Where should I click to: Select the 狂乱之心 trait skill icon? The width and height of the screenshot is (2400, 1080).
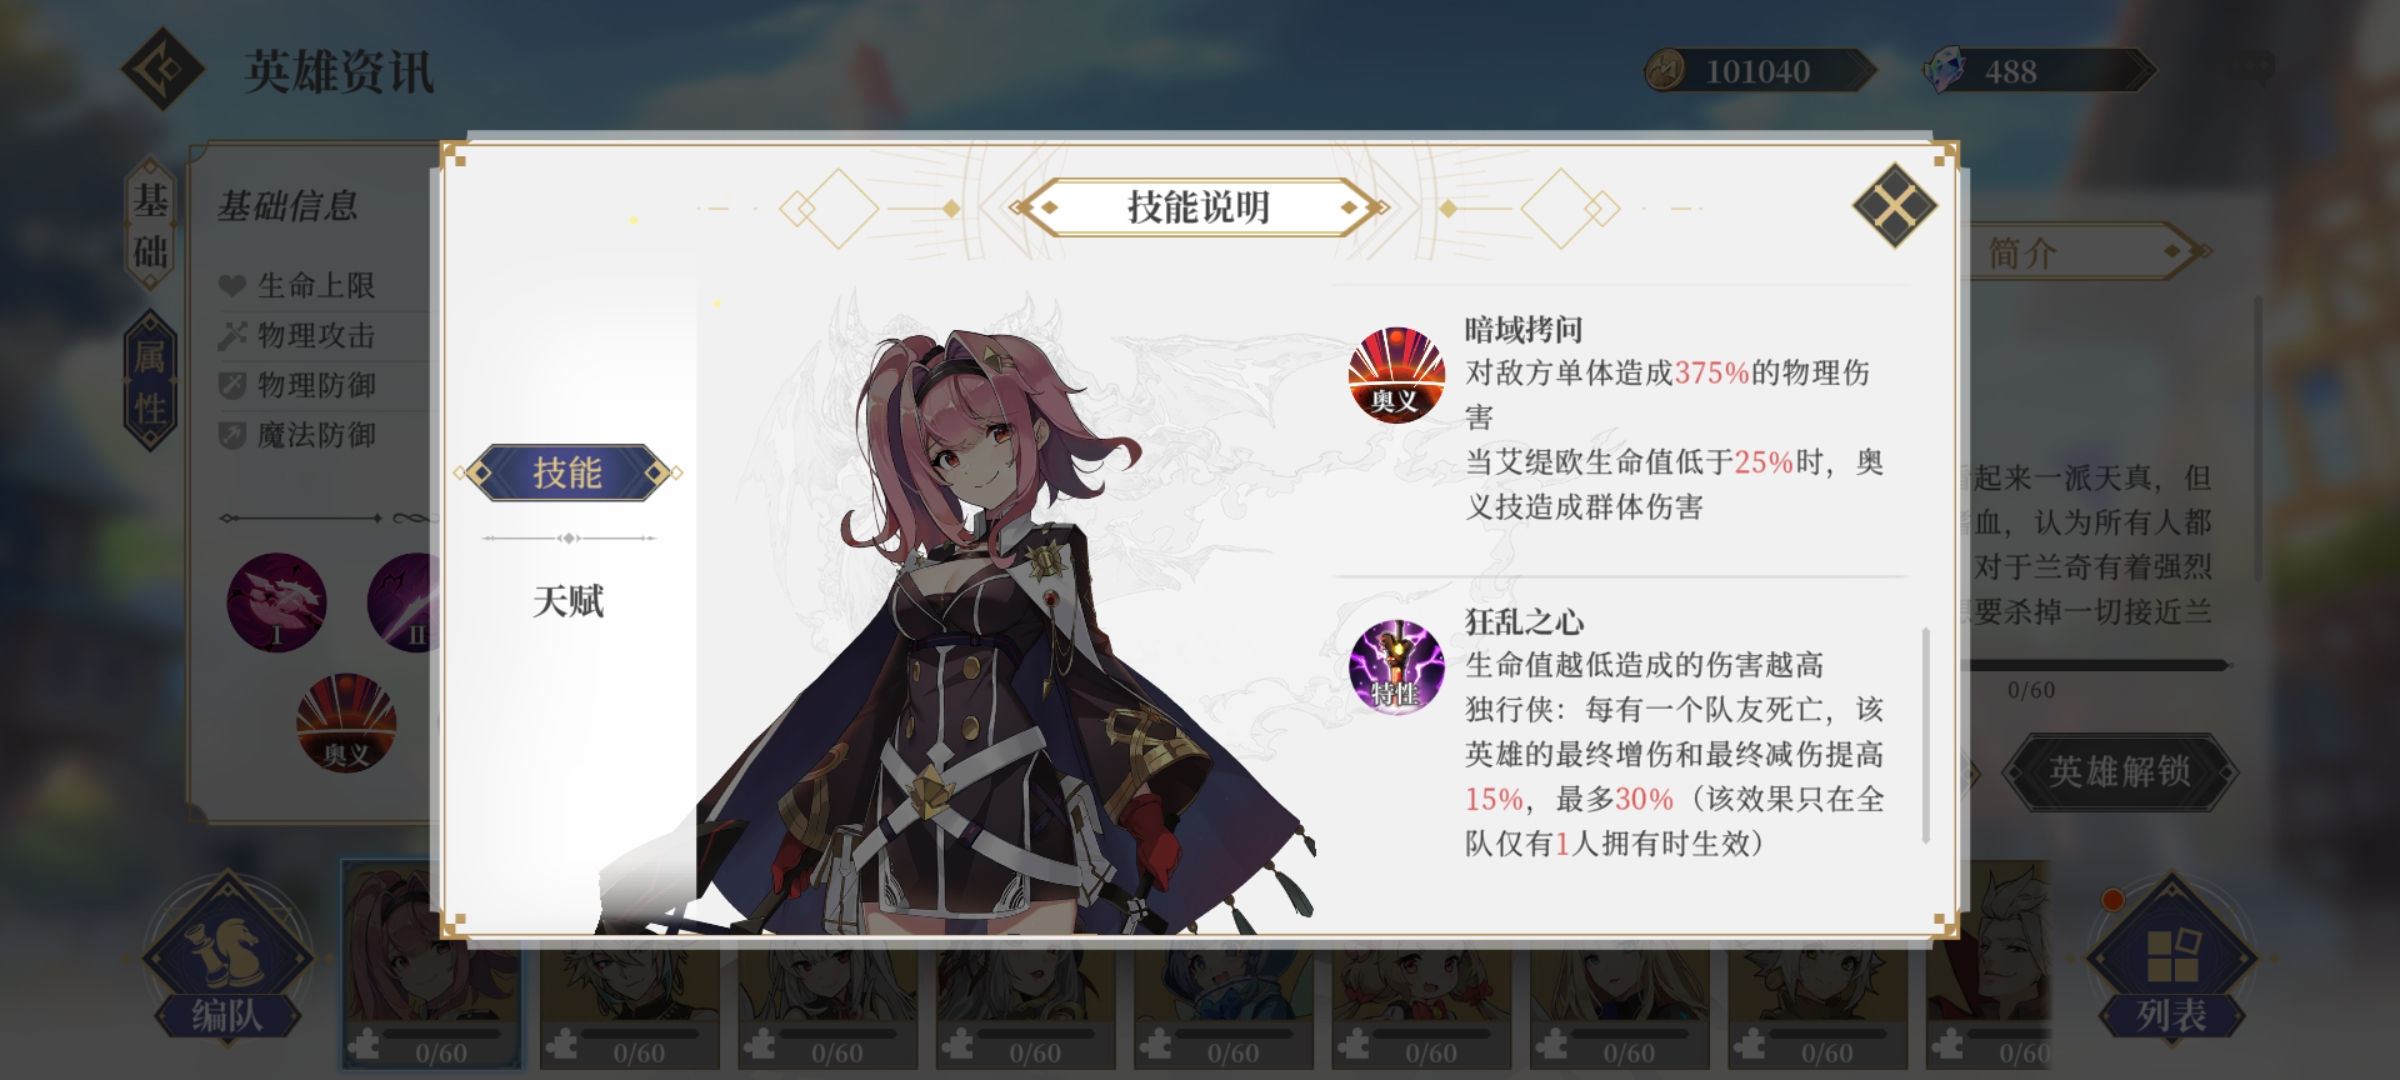point(1396,666)
